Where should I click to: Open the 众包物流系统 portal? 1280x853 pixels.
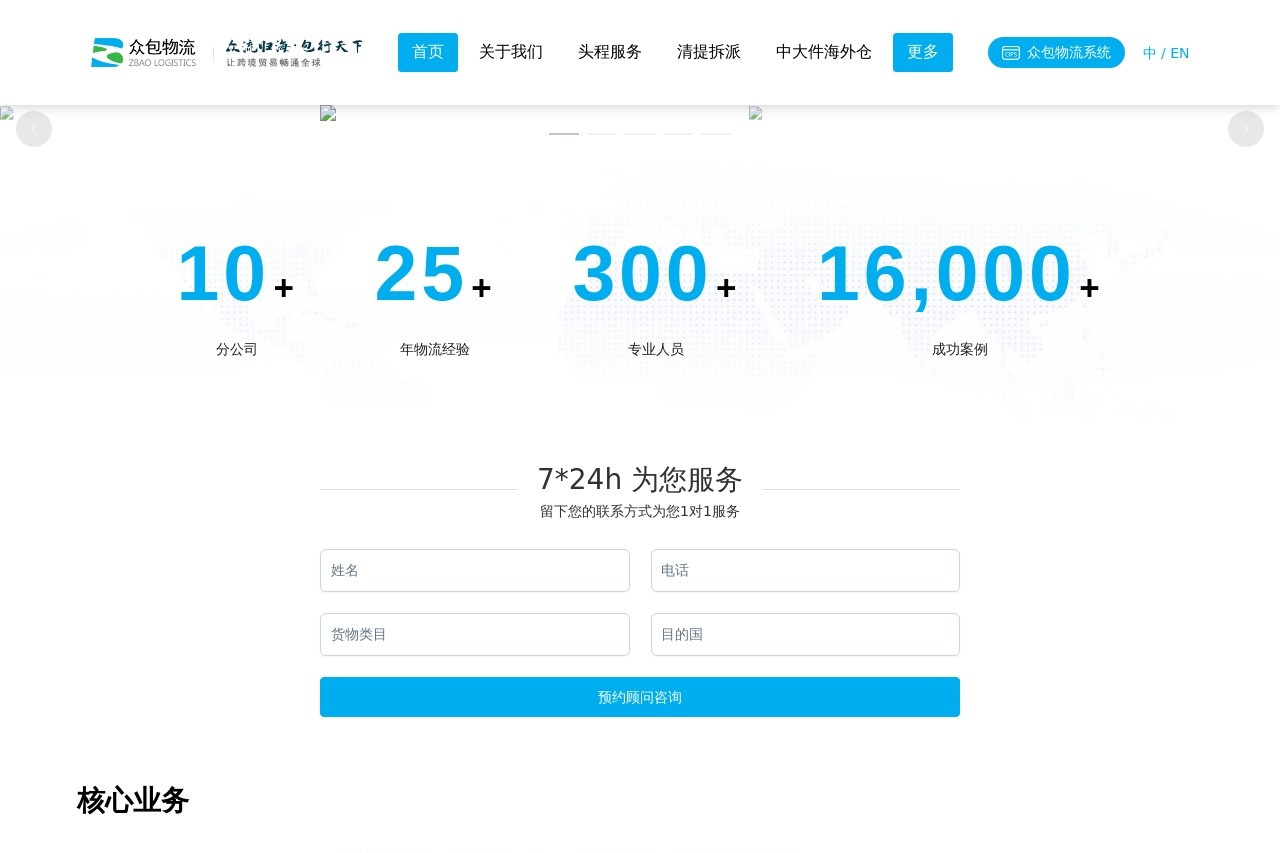click(1056, 53)
